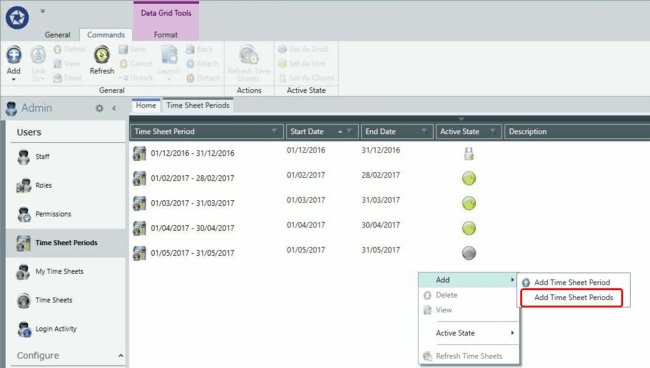Click the Back ribbon command
The height and width of the screenshot is (368, 650).
pyautogui.click(x=199, y=49)
